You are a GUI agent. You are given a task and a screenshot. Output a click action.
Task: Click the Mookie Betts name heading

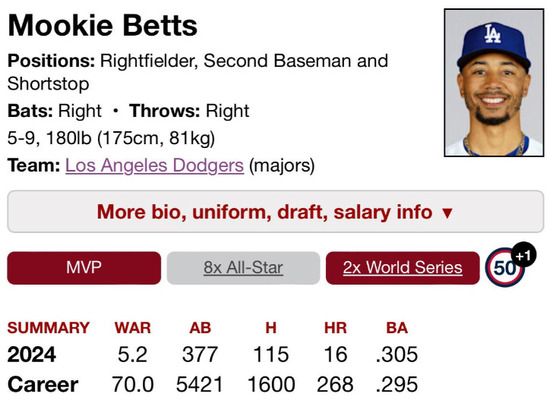click(103, 25)
